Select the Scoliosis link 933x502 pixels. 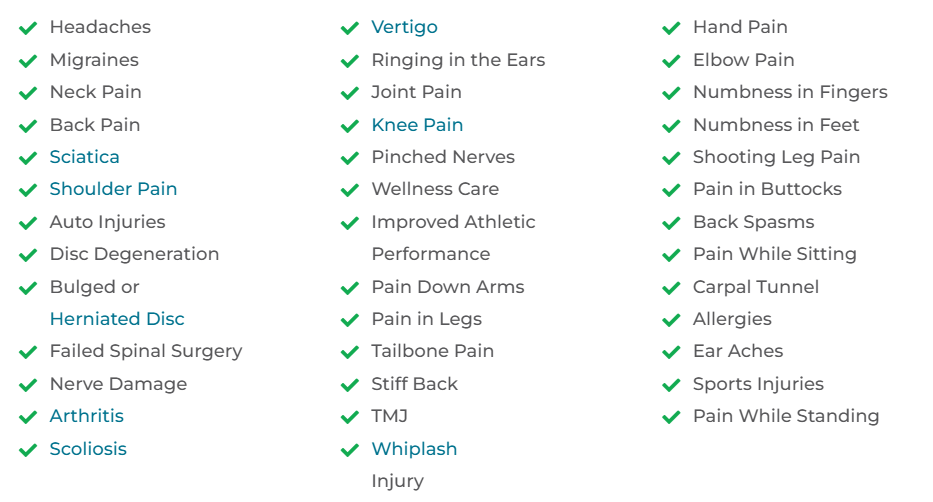coord(88,449)
